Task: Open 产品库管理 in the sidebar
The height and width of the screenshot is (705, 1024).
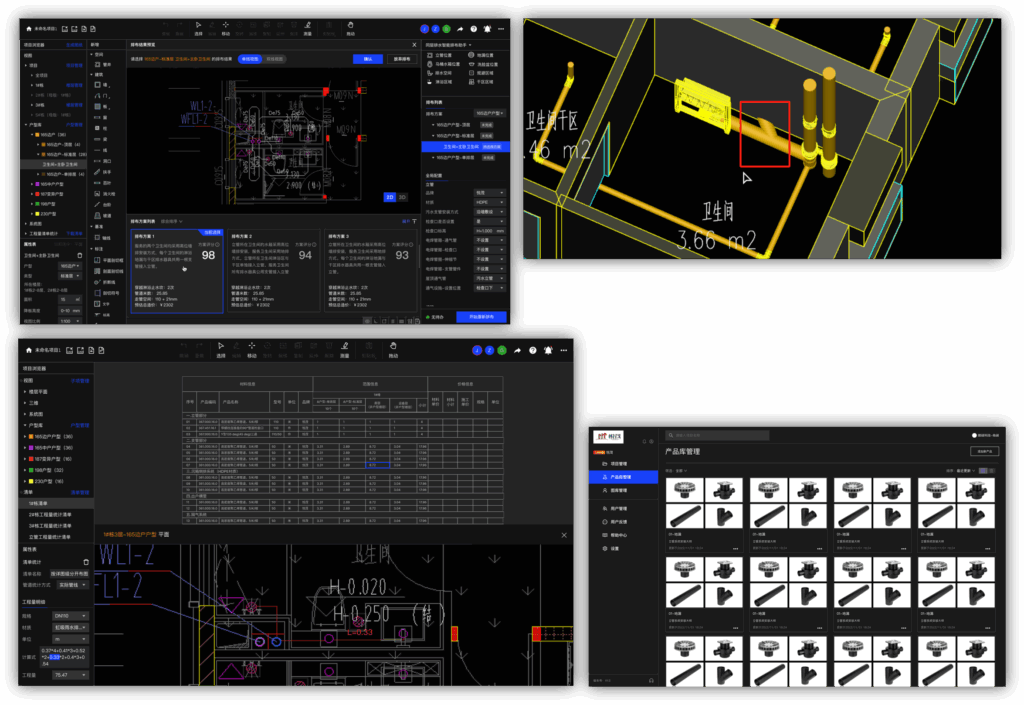Action: [623, 478]
